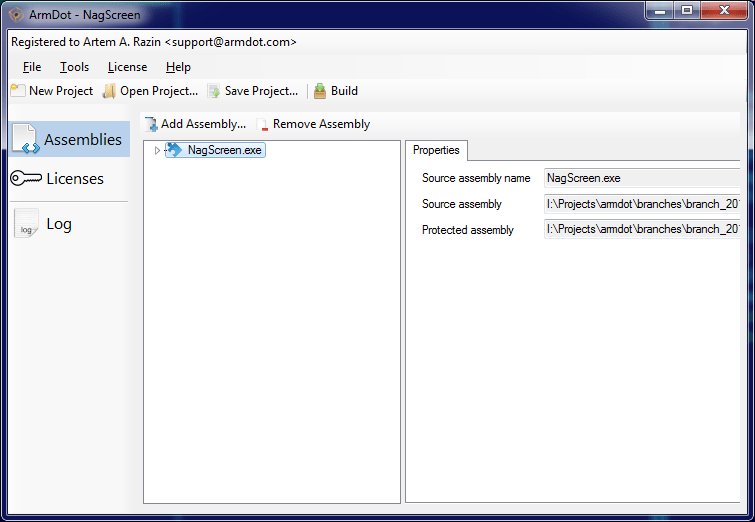Start a build with the Build icon
The image size is (755, 522).
tap(320, 91)
